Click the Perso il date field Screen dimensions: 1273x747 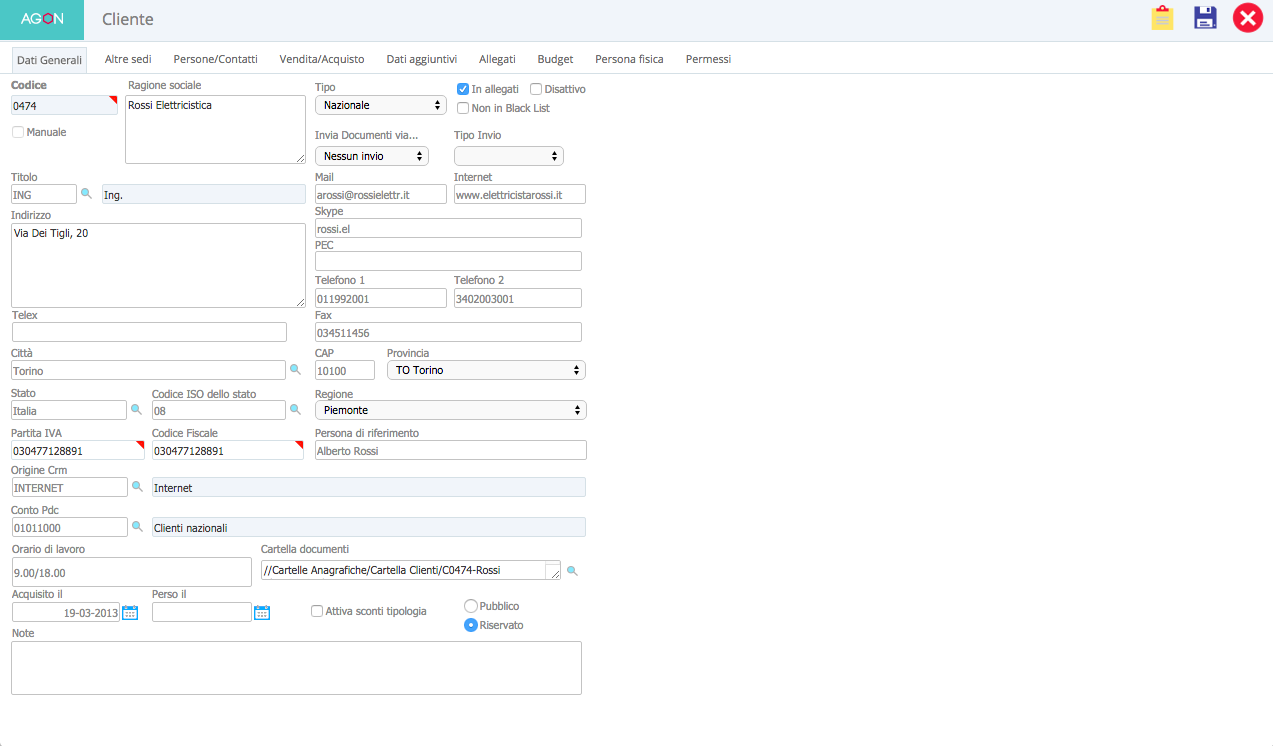[202, 612]
